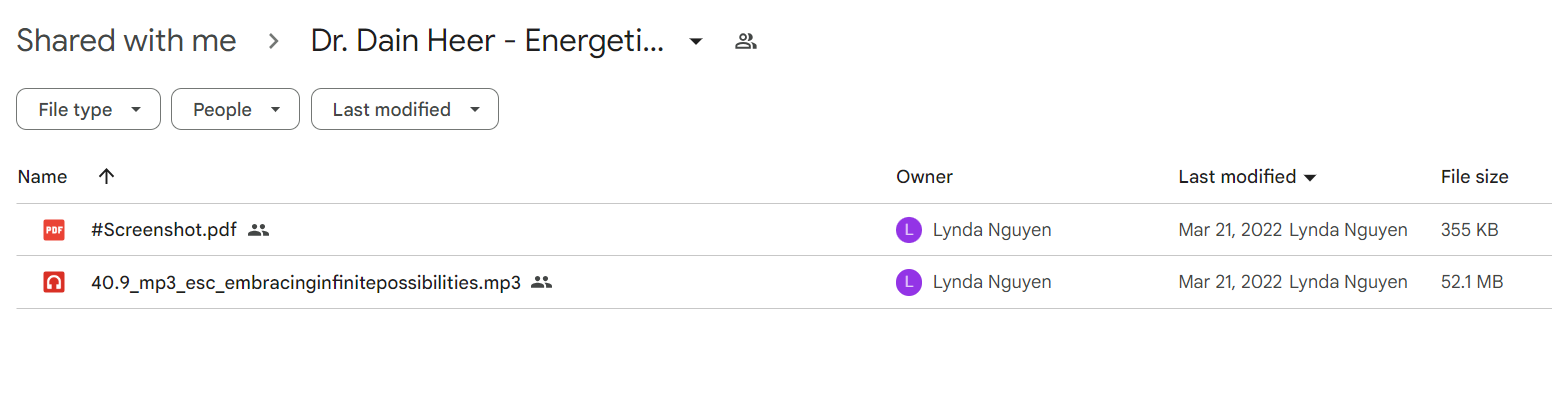
Task: Click the Owner column header
Action: [924, 177]
